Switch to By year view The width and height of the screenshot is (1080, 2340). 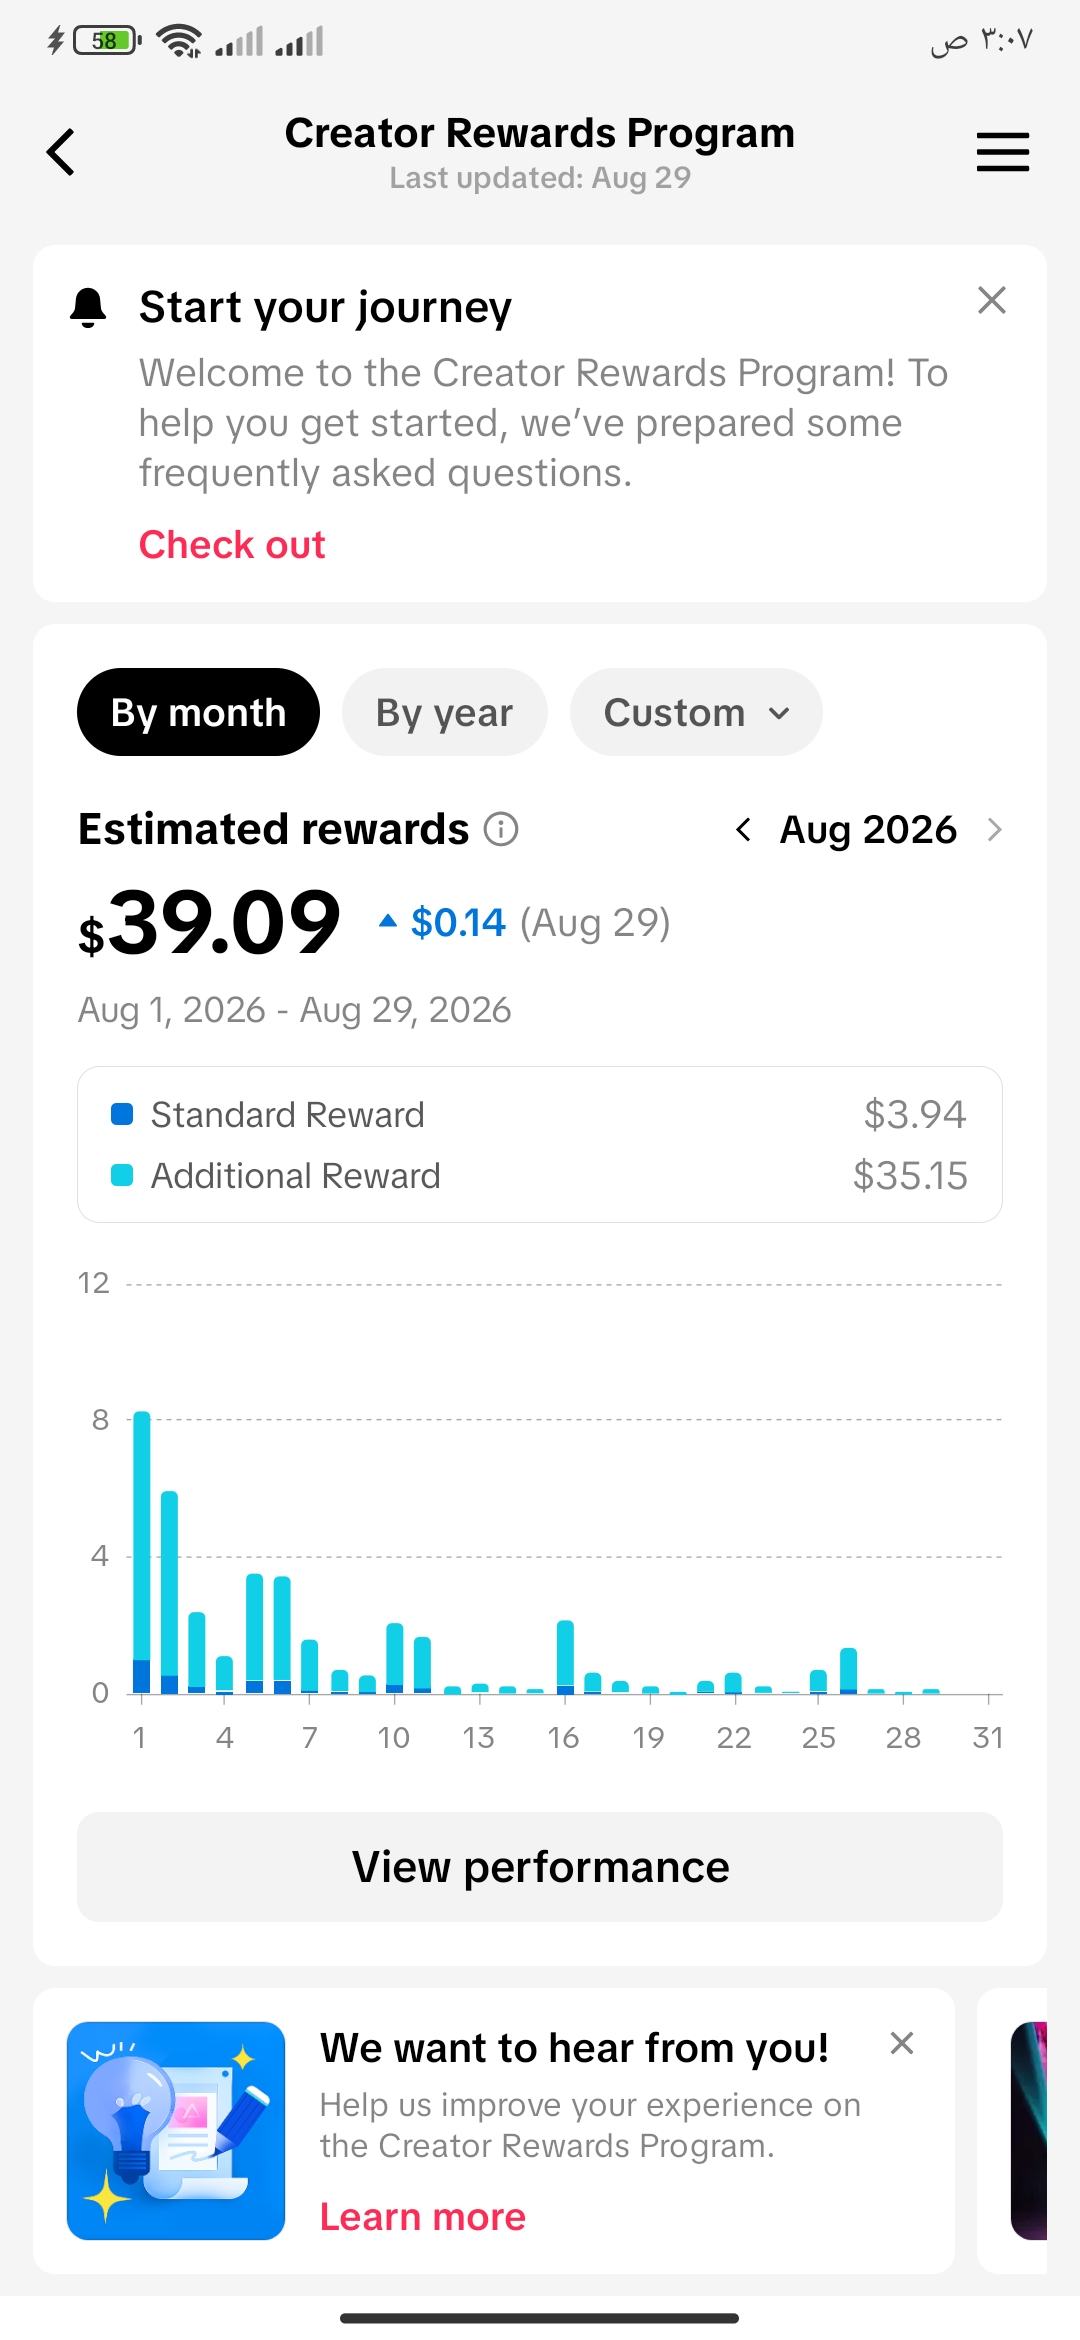[444, 712]
